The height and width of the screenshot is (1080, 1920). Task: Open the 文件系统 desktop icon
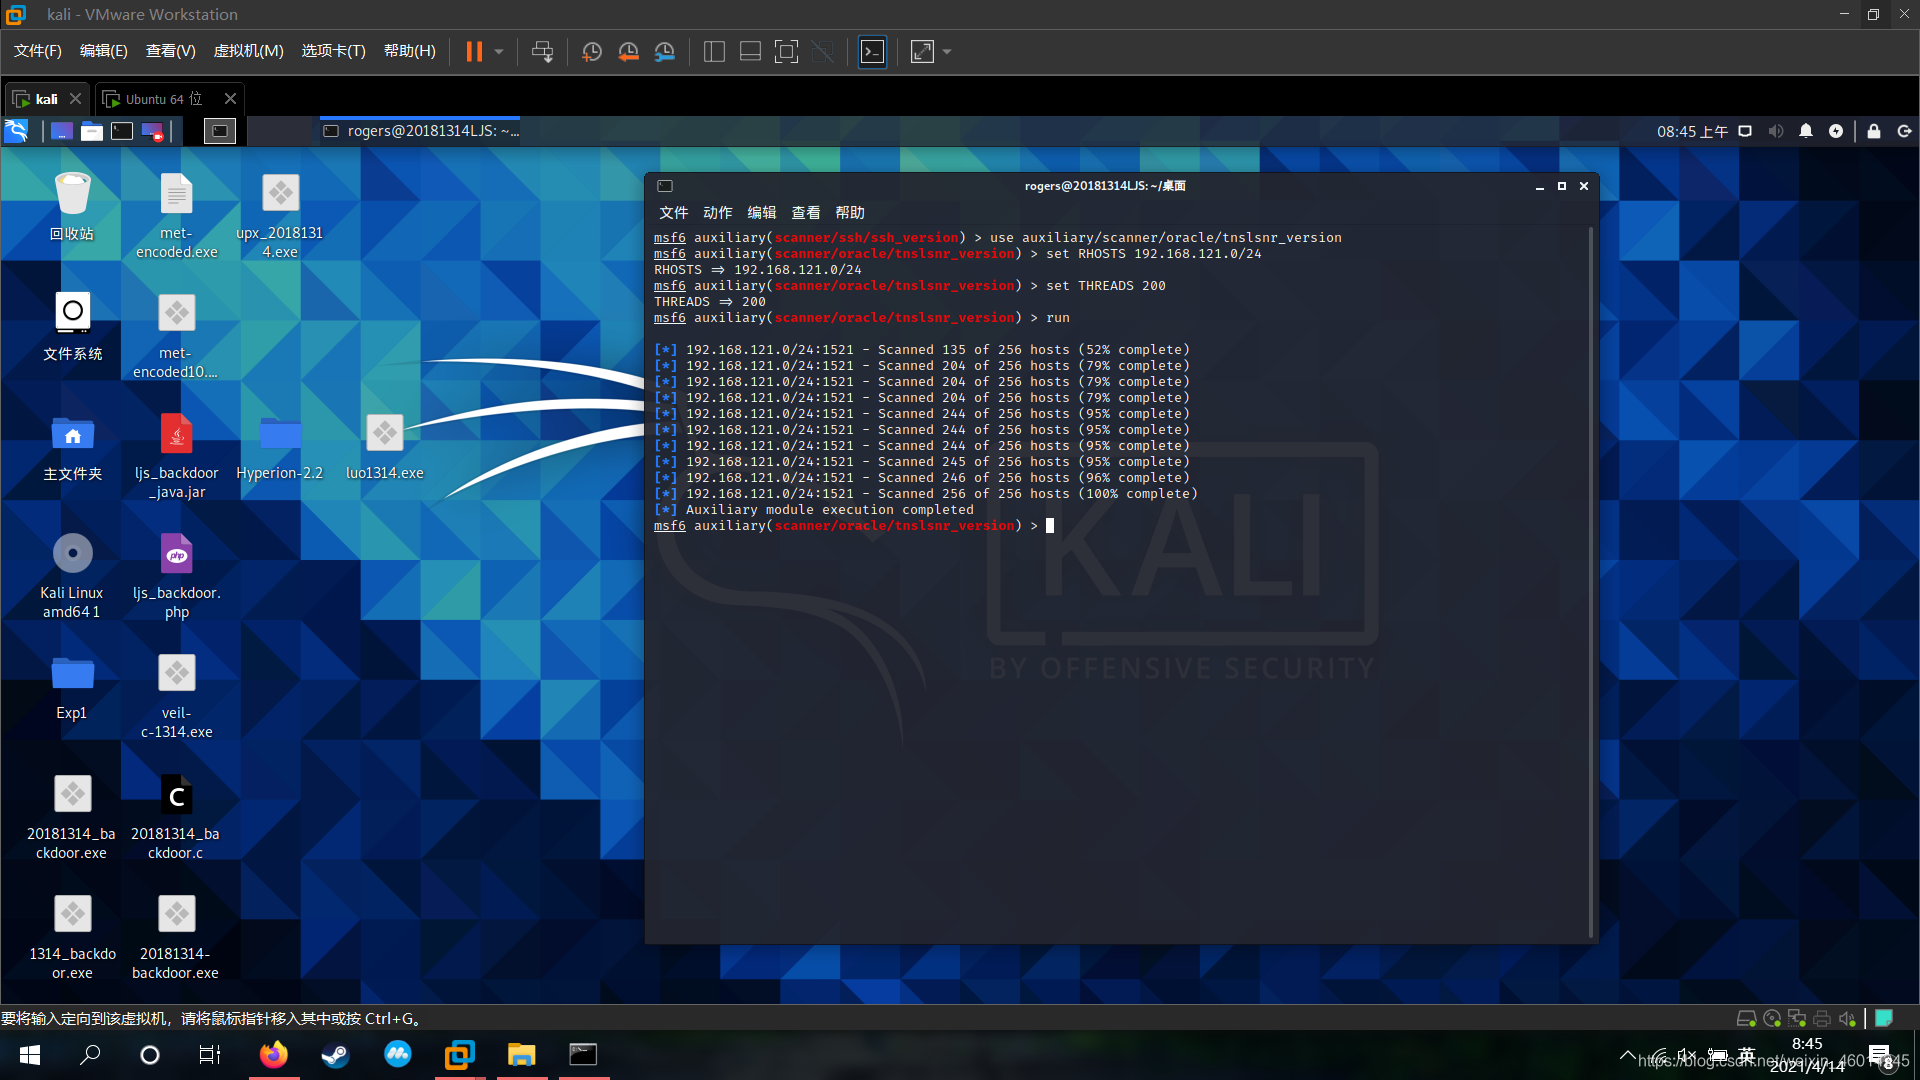pyautogui.click(x=72, y=326)
